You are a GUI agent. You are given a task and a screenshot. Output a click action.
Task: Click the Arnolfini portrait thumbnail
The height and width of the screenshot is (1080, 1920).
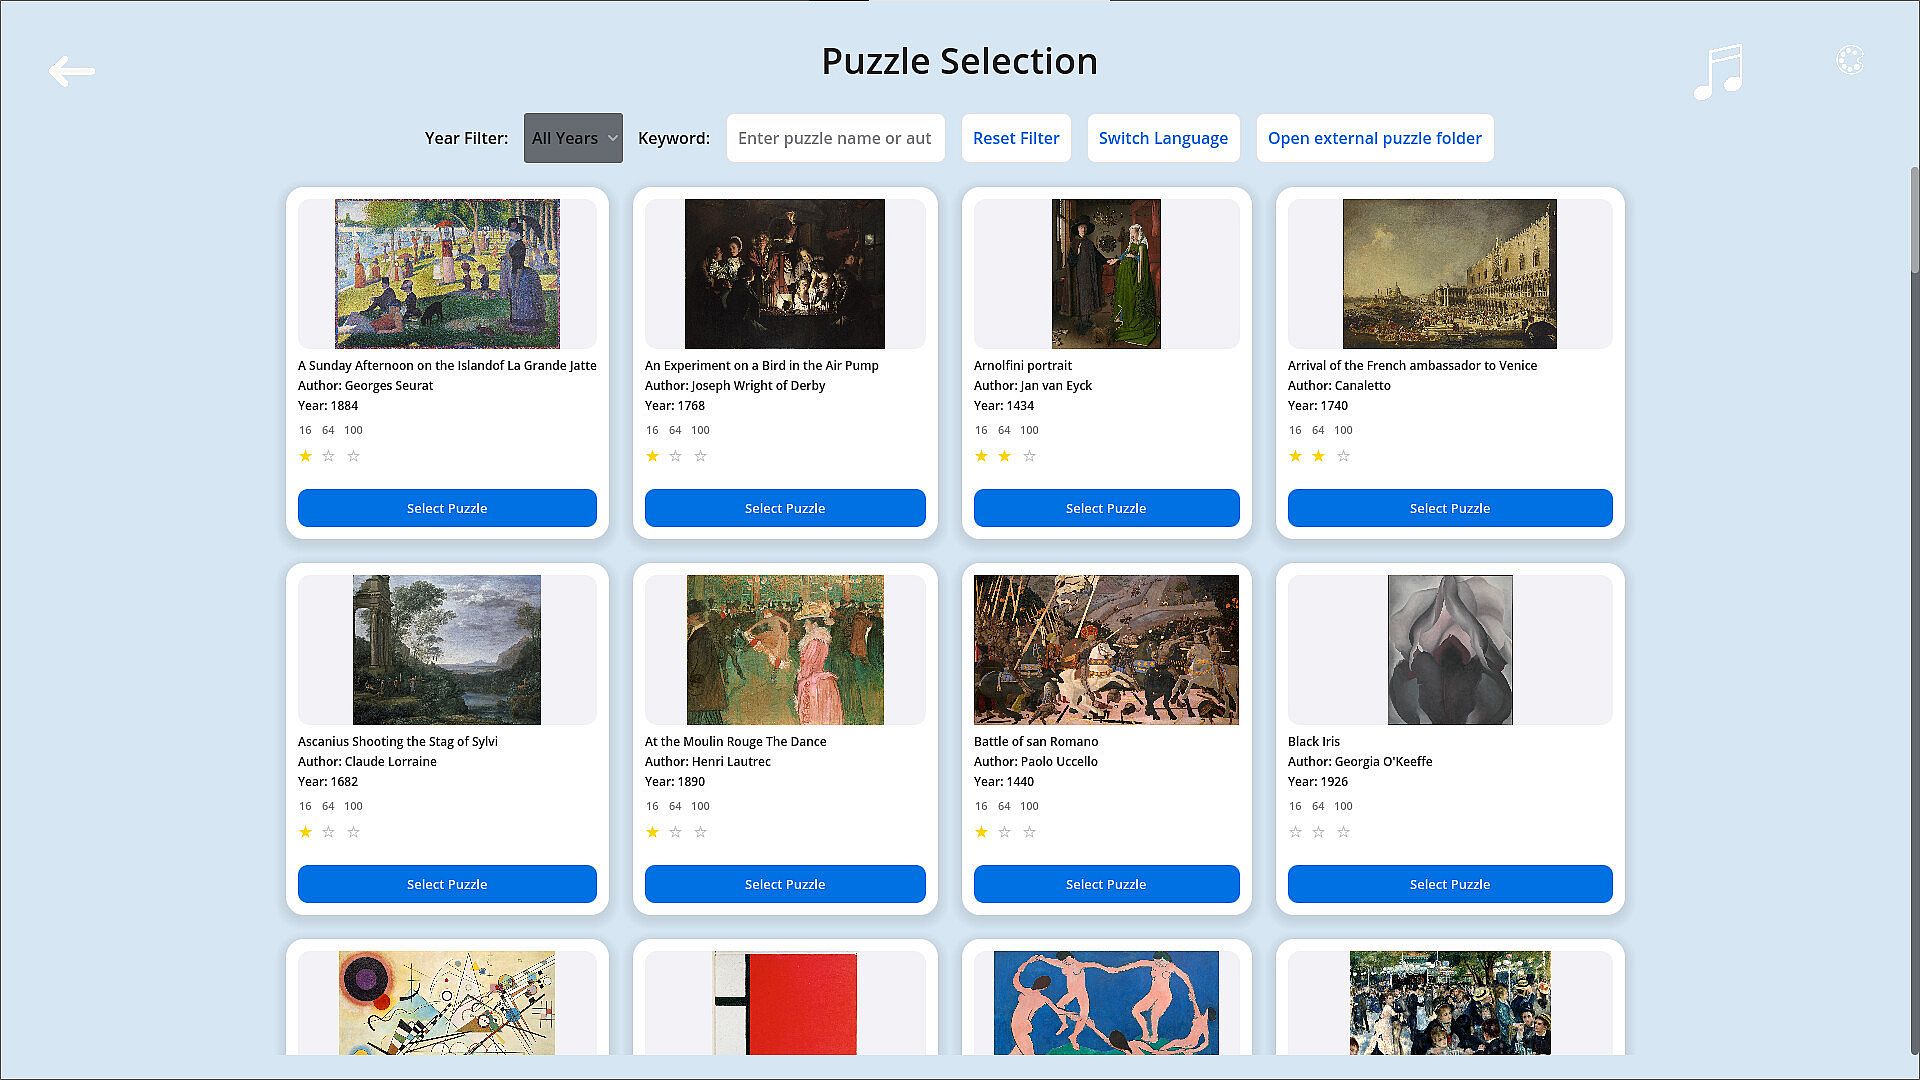[x=1106, y=273]
